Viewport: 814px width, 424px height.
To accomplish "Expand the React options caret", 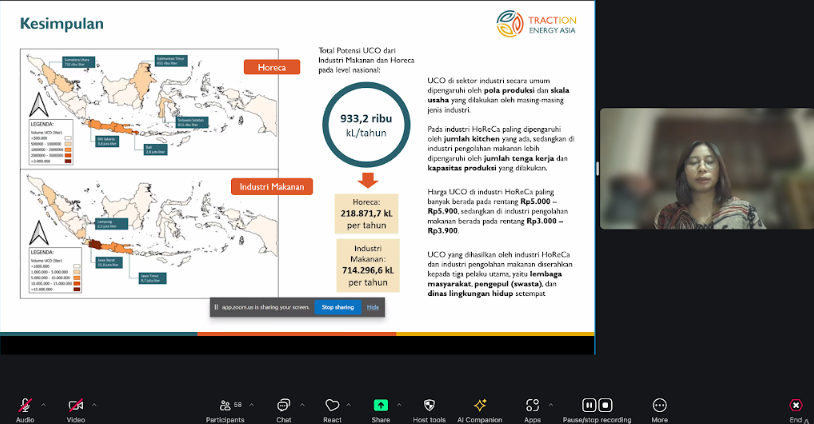I will click(x=348, y=404).
